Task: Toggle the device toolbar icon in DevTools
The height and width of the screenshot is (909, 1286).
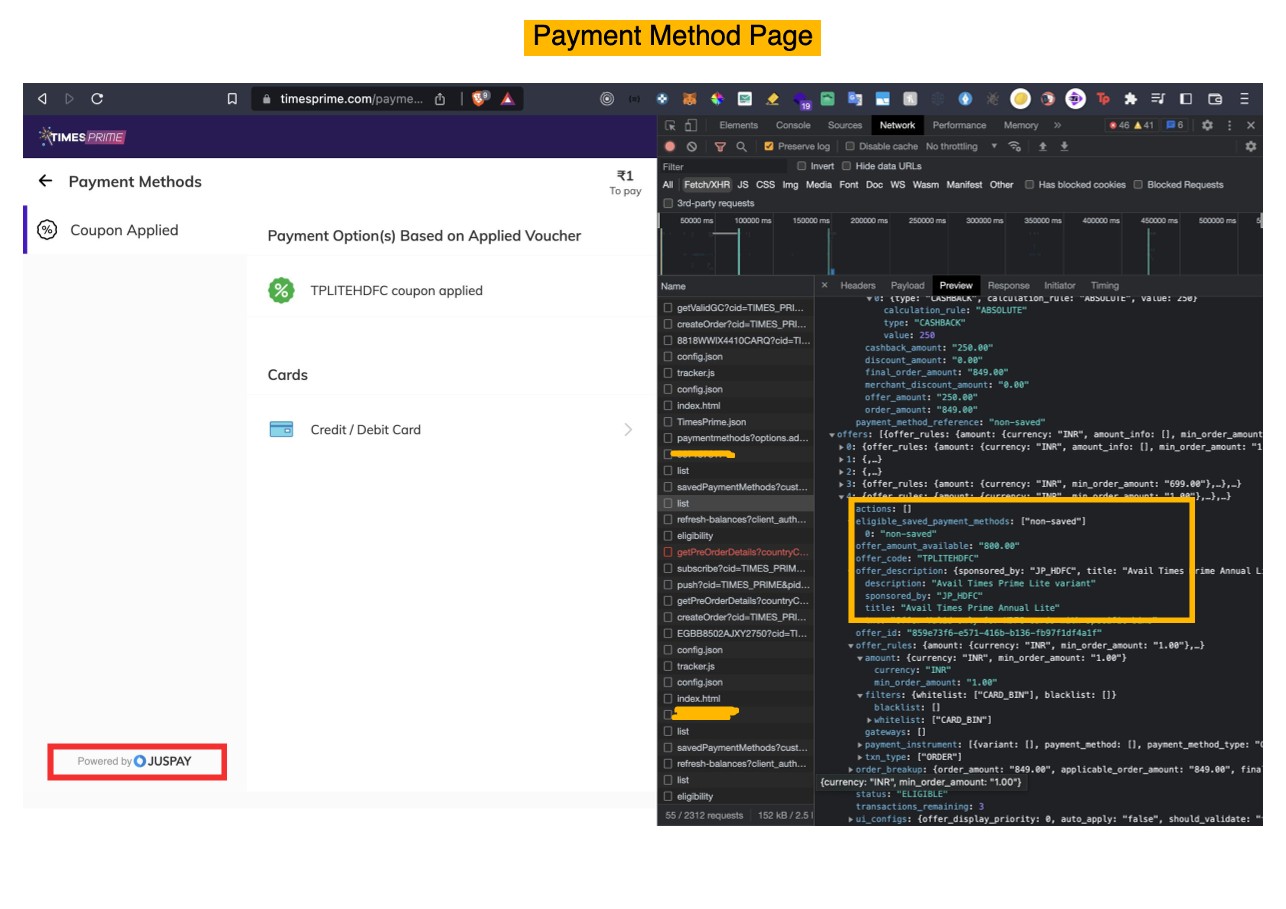Action: 690,125
